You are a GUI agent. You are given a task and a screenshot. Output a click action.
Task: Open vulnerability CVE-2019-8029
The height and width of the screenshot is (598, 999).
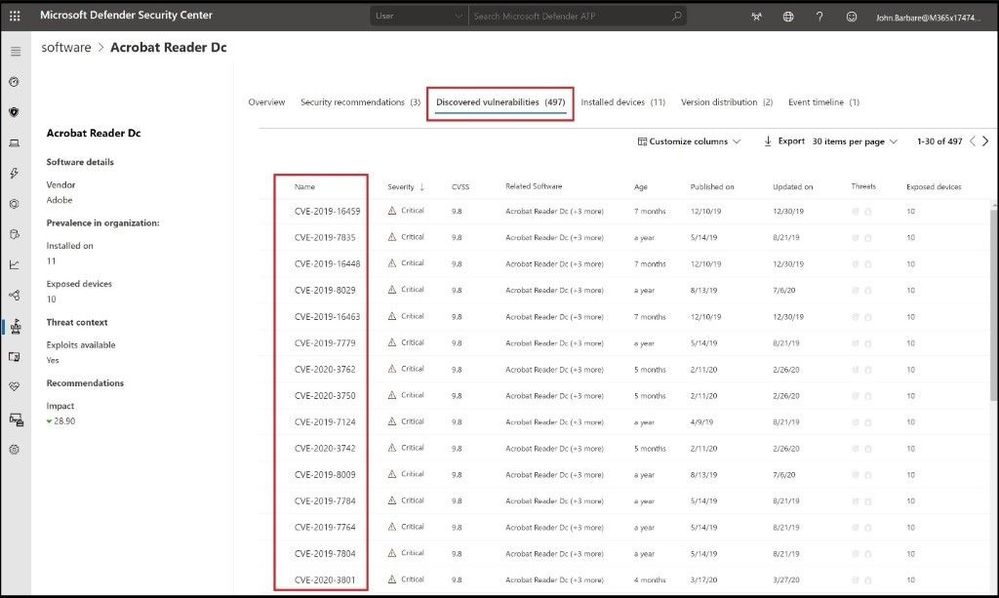[325, 290]
